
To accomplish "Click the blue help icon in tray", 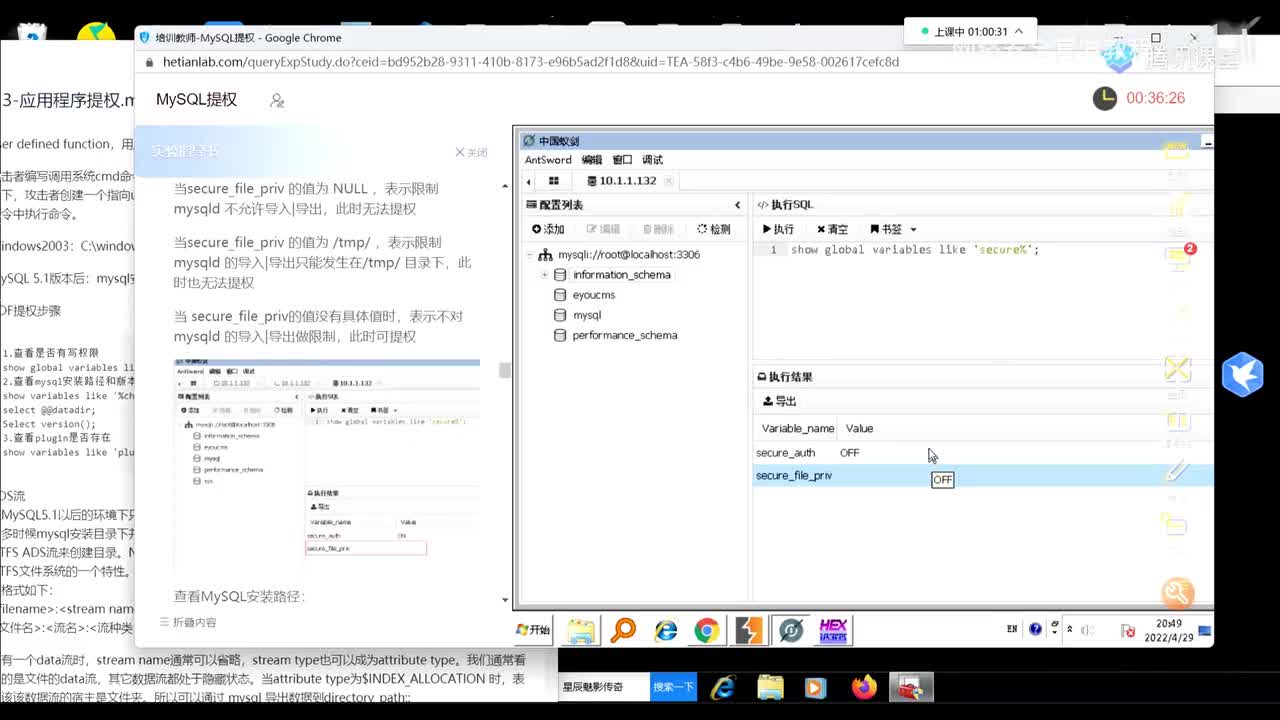I will pos(1035,630).
